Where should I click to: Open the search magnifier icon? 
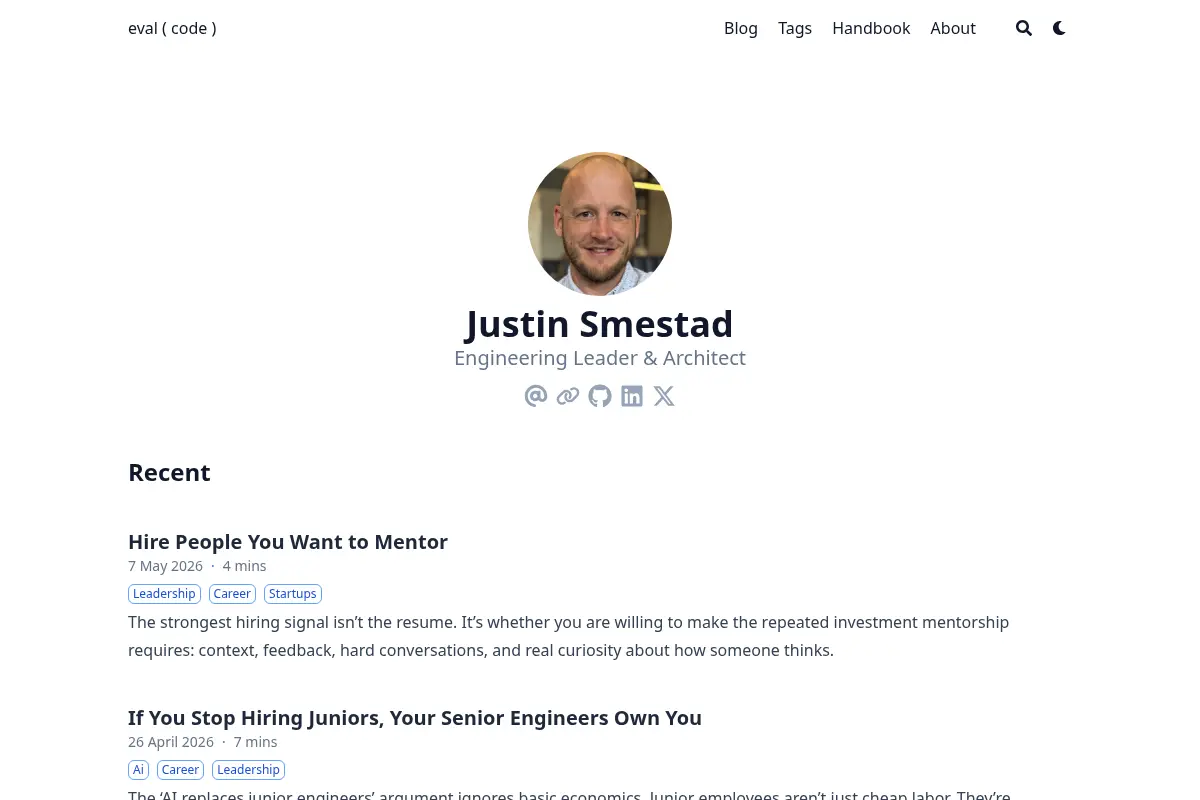[x=1024, y=28]
